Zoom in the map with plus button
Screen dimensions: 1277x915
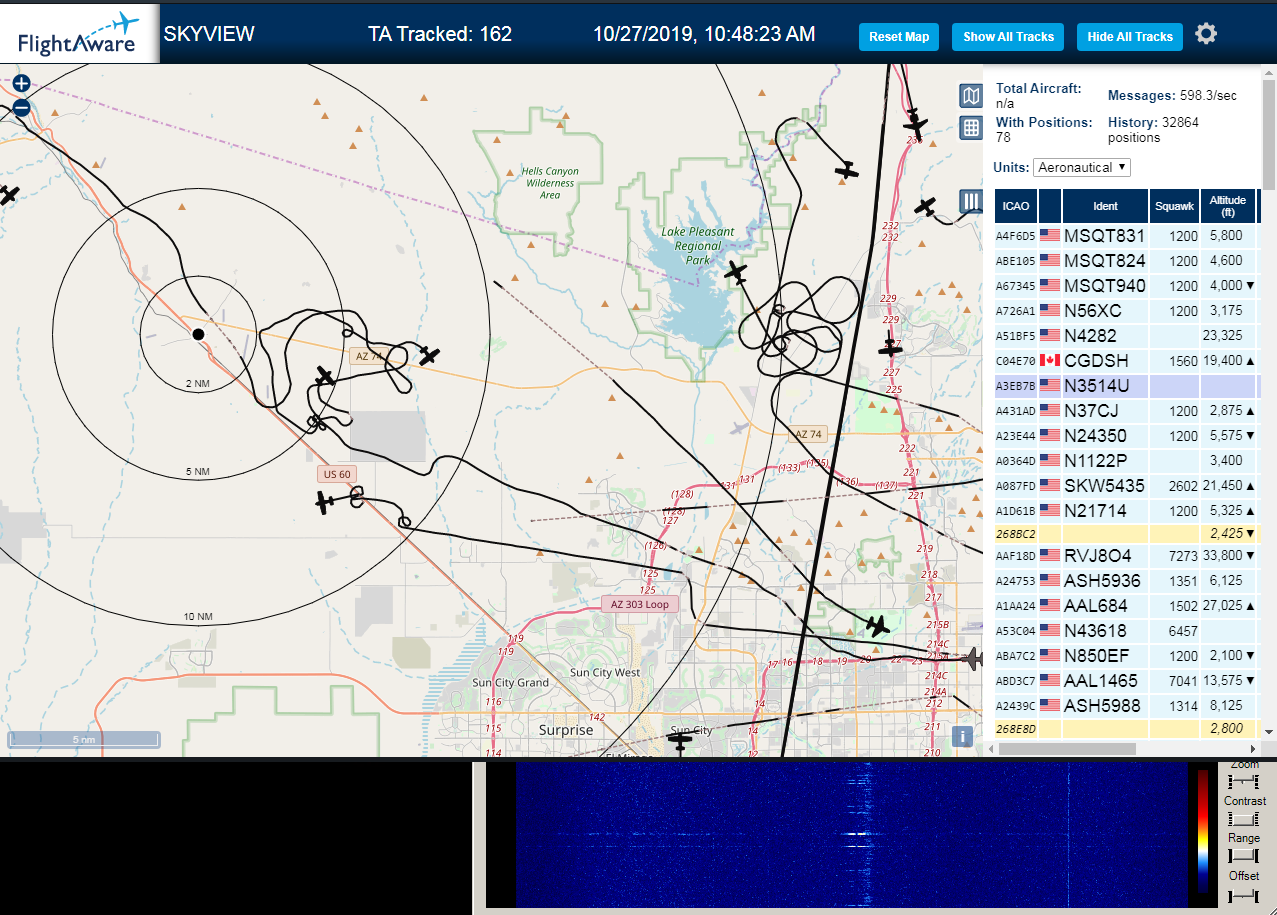click(x=21, y=84)
